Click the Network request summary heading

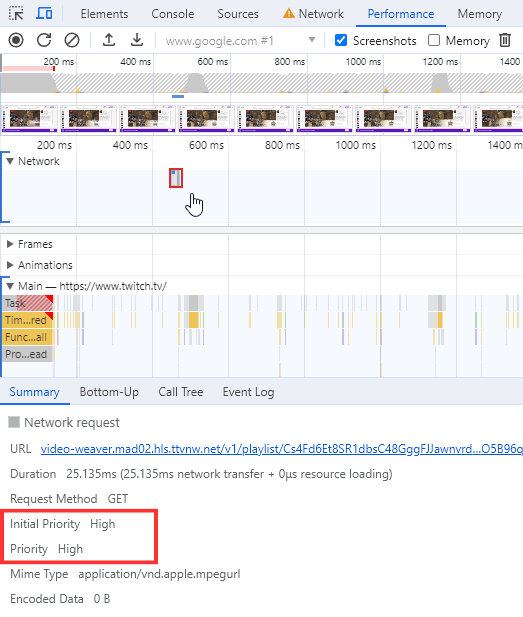pyautogui.click(x=72, y=423)
